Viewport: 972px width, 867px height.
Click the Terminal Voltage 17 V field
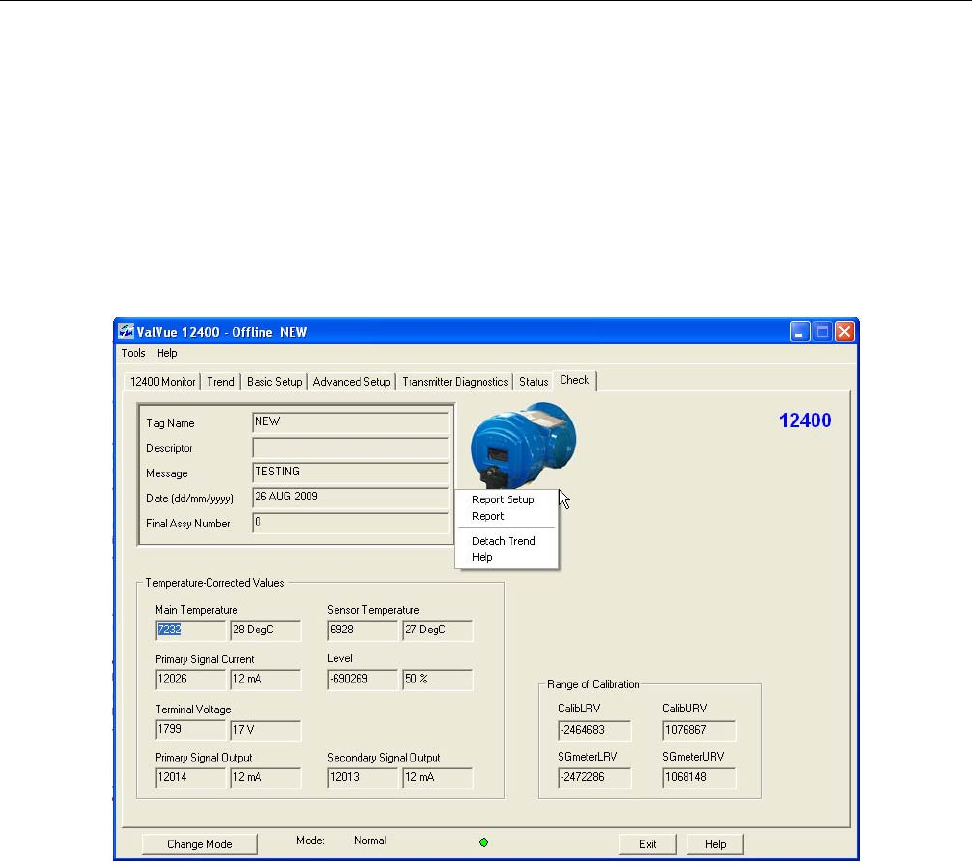coord(265,730)
